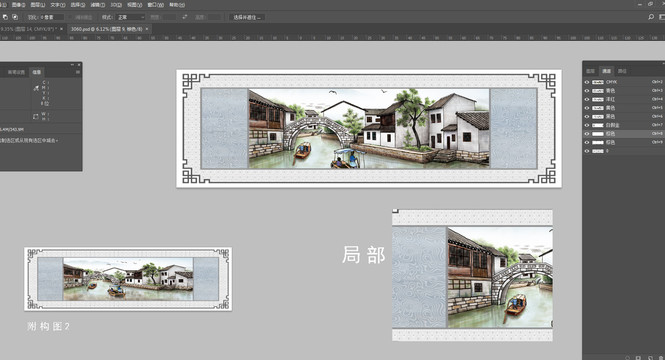
Task: Click the large framed water-town artwork
Action: [369, 128]
